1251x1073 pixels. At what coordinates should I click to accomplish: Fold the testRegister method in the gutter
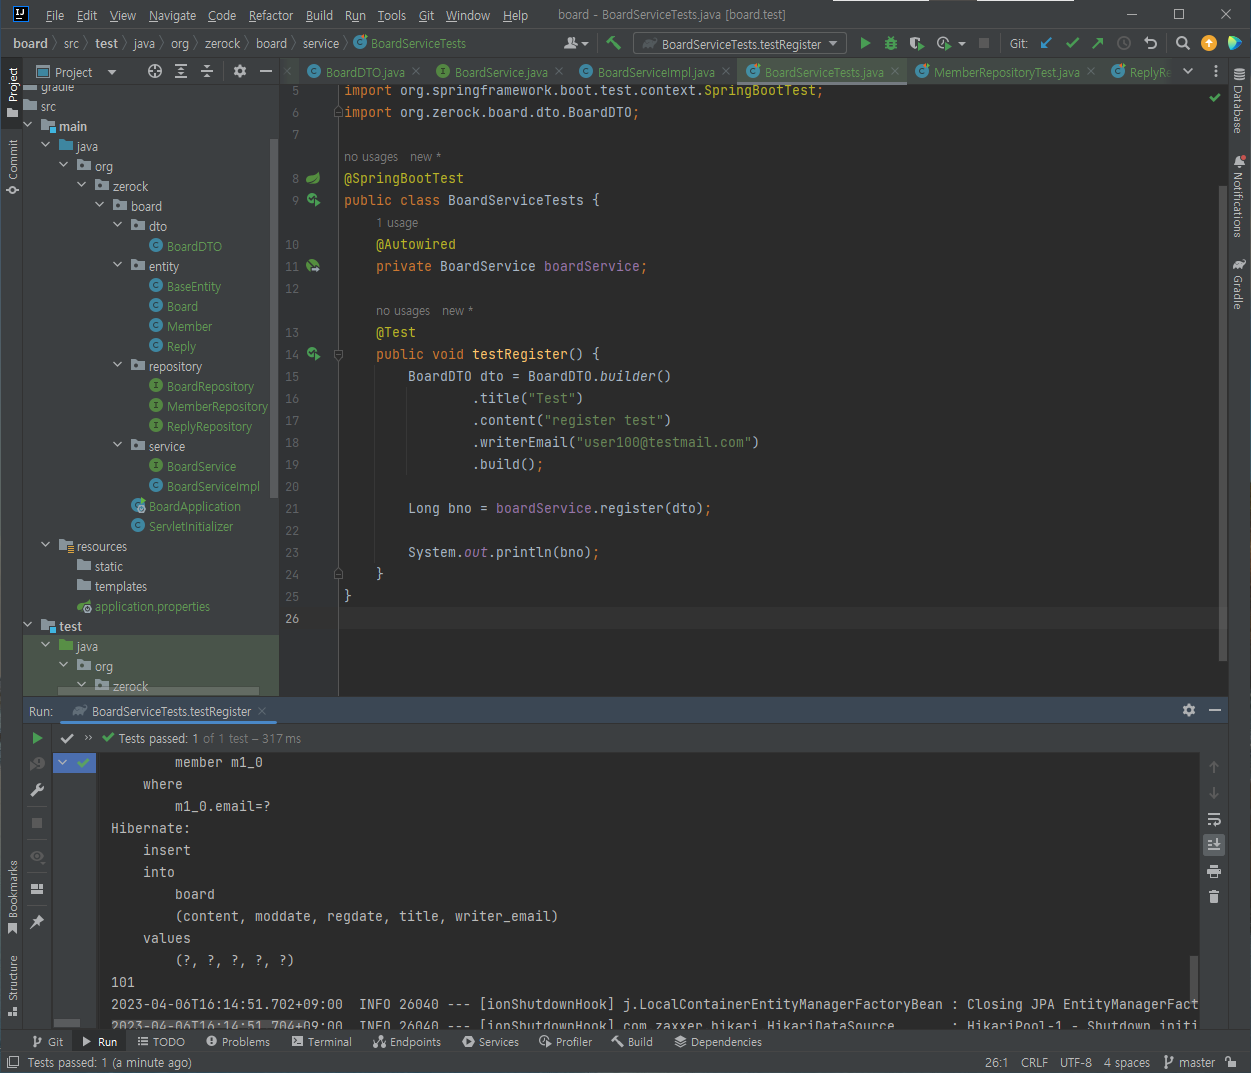[338, 354]
